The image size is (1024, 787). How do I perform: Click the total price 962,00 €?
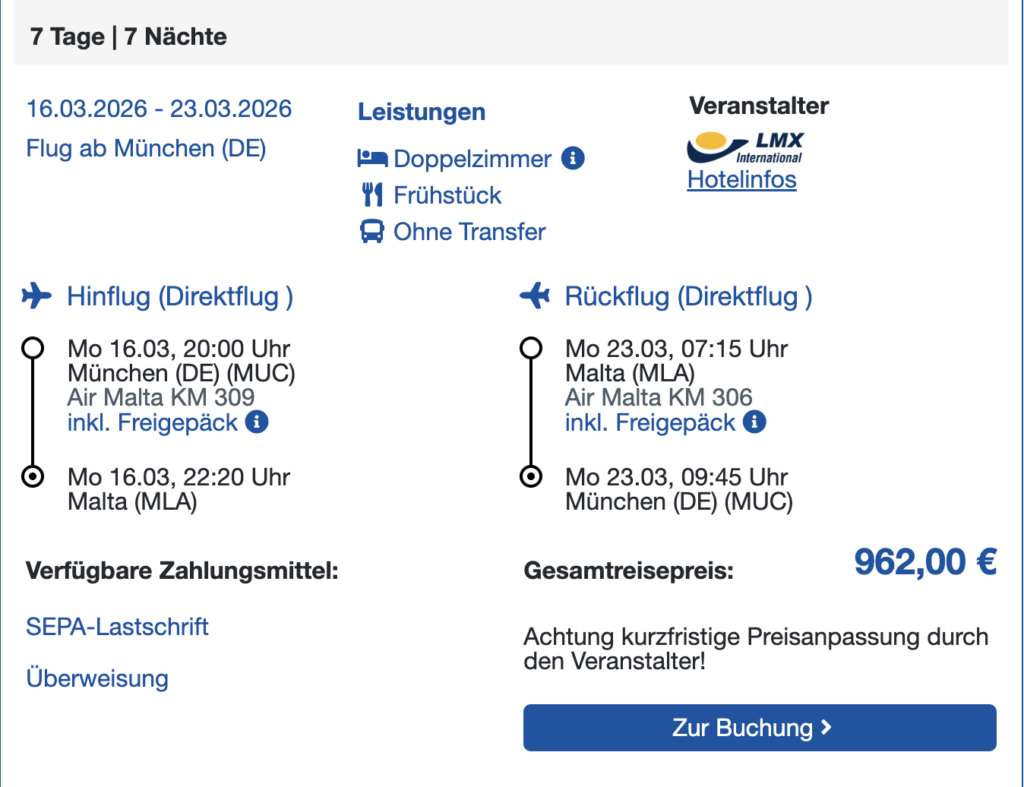click(x=925, y=562)
